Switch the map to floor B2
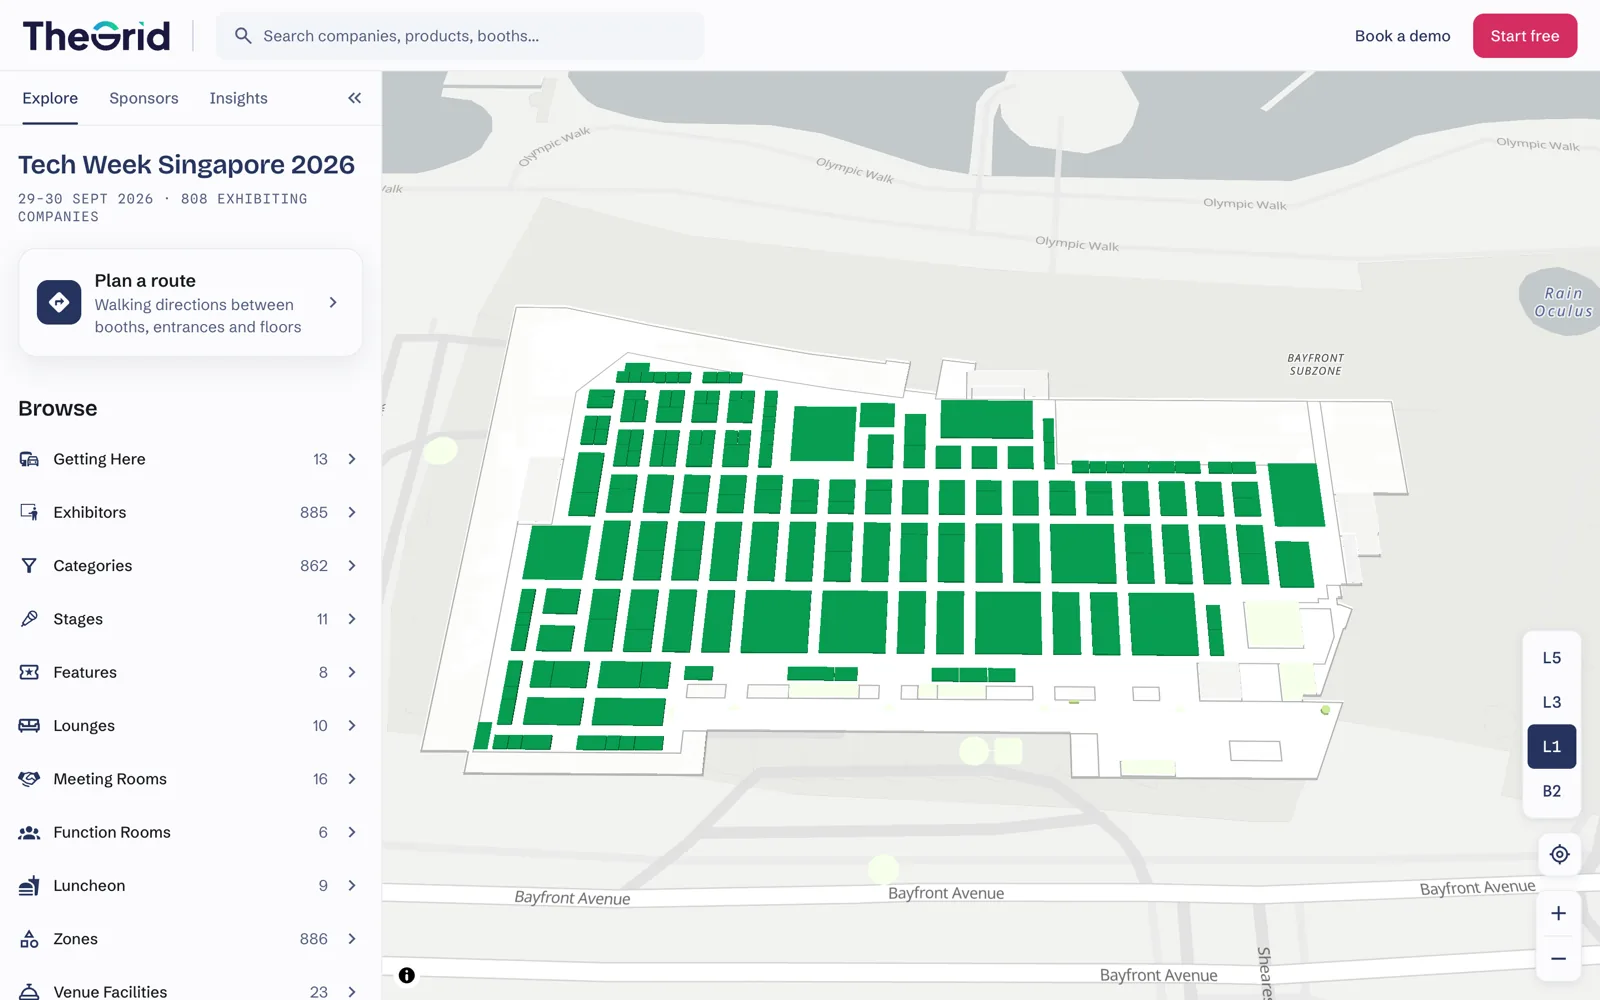This screenshot has width=1600, height=1000. pyautogui.click(x=1551, y=791)
